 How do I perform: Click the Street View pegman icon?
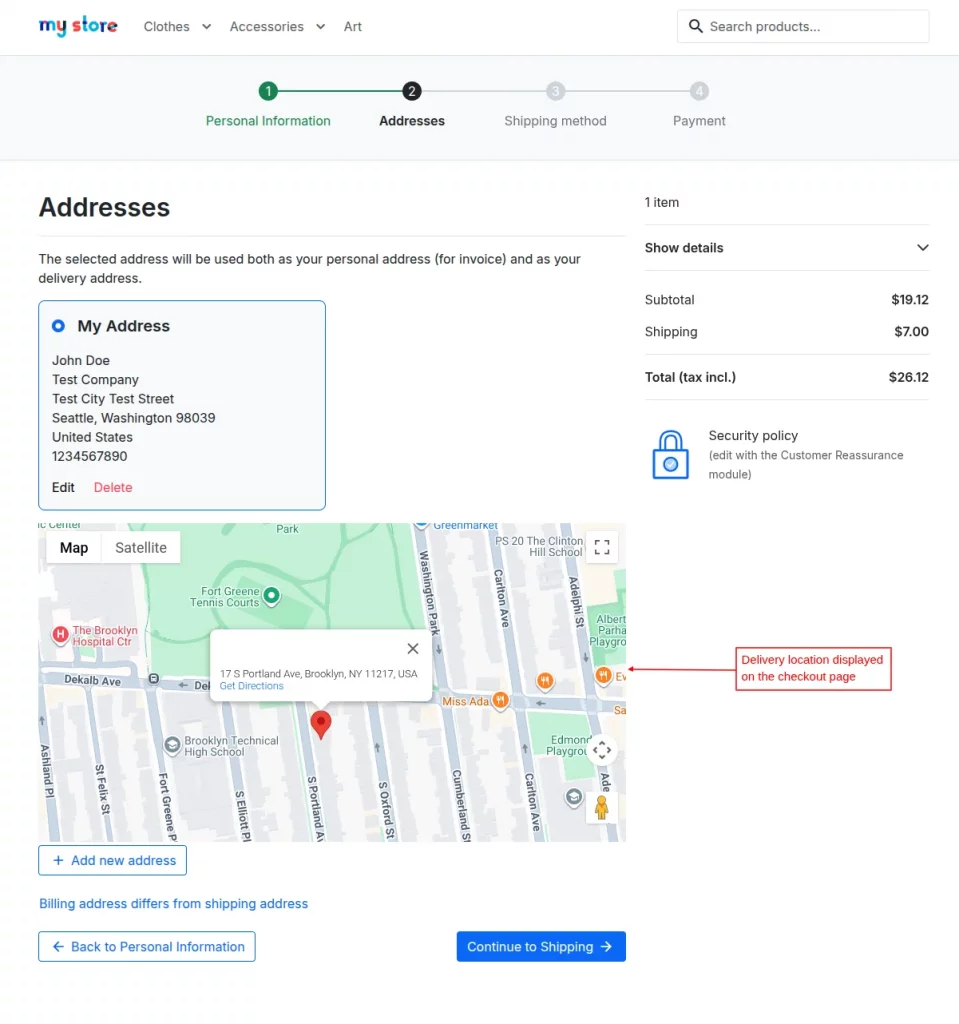point(602,807)
